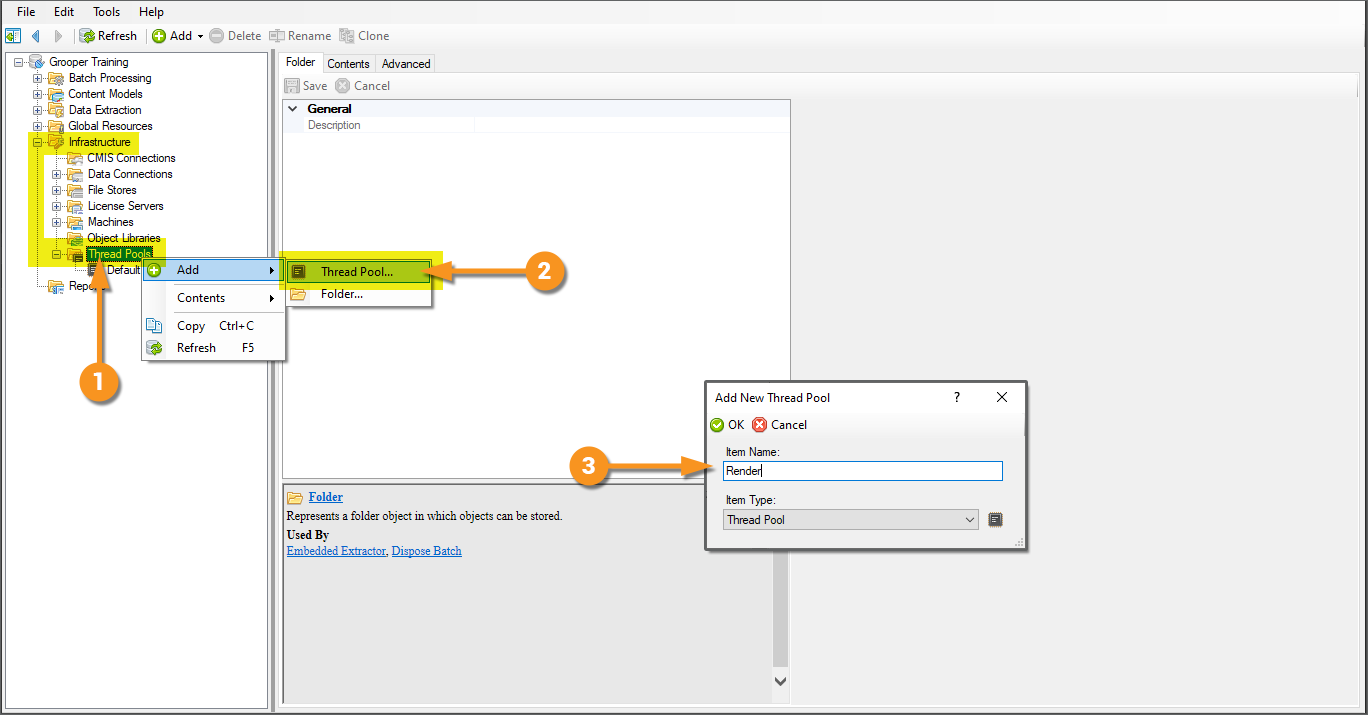Click the Item Name input field
1368x715 pixels.
pos(862,471)
